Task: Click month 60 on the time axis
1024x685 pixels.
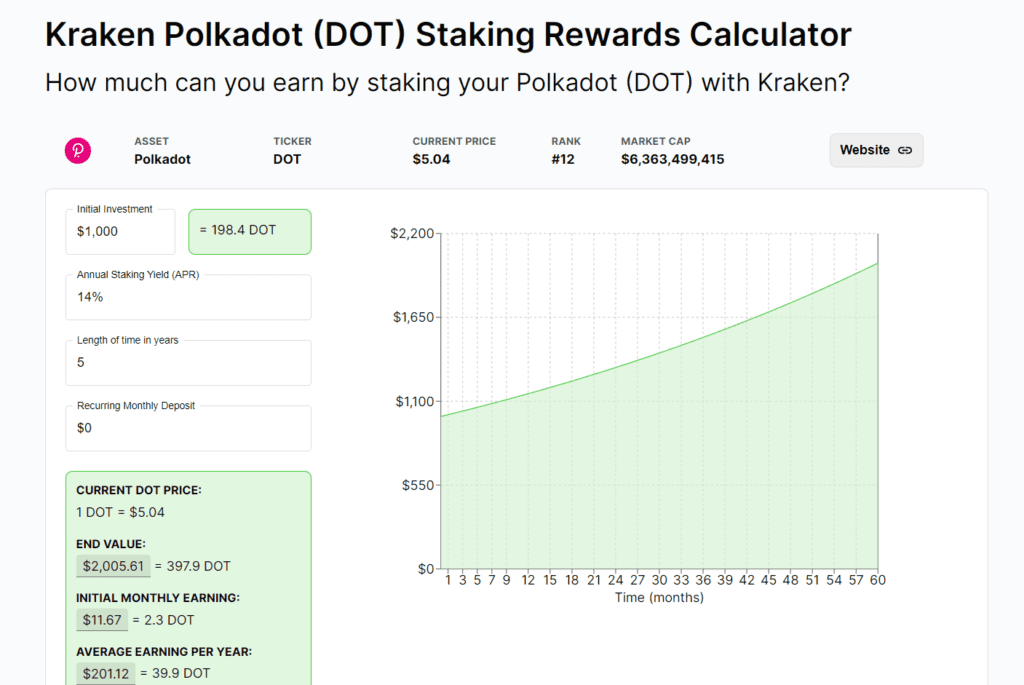Action: (x=878, y=580)
